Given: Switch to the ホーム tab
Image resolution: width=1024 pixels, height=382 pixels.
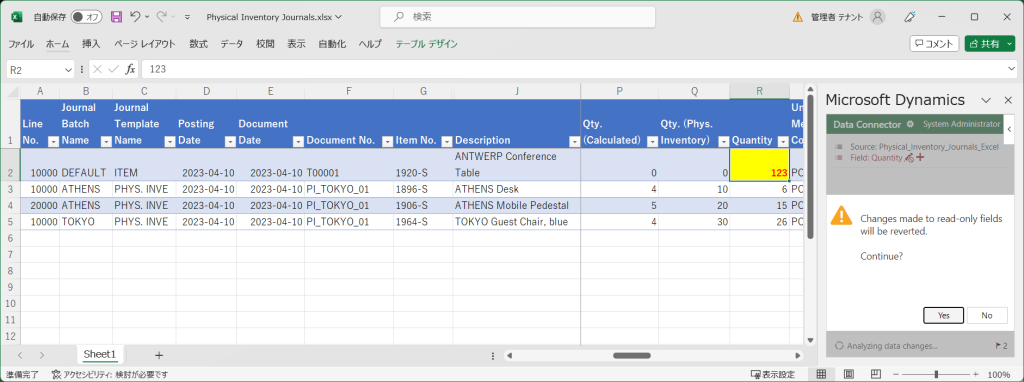Looking at the screenshot, I should click(x=57, y=44).
